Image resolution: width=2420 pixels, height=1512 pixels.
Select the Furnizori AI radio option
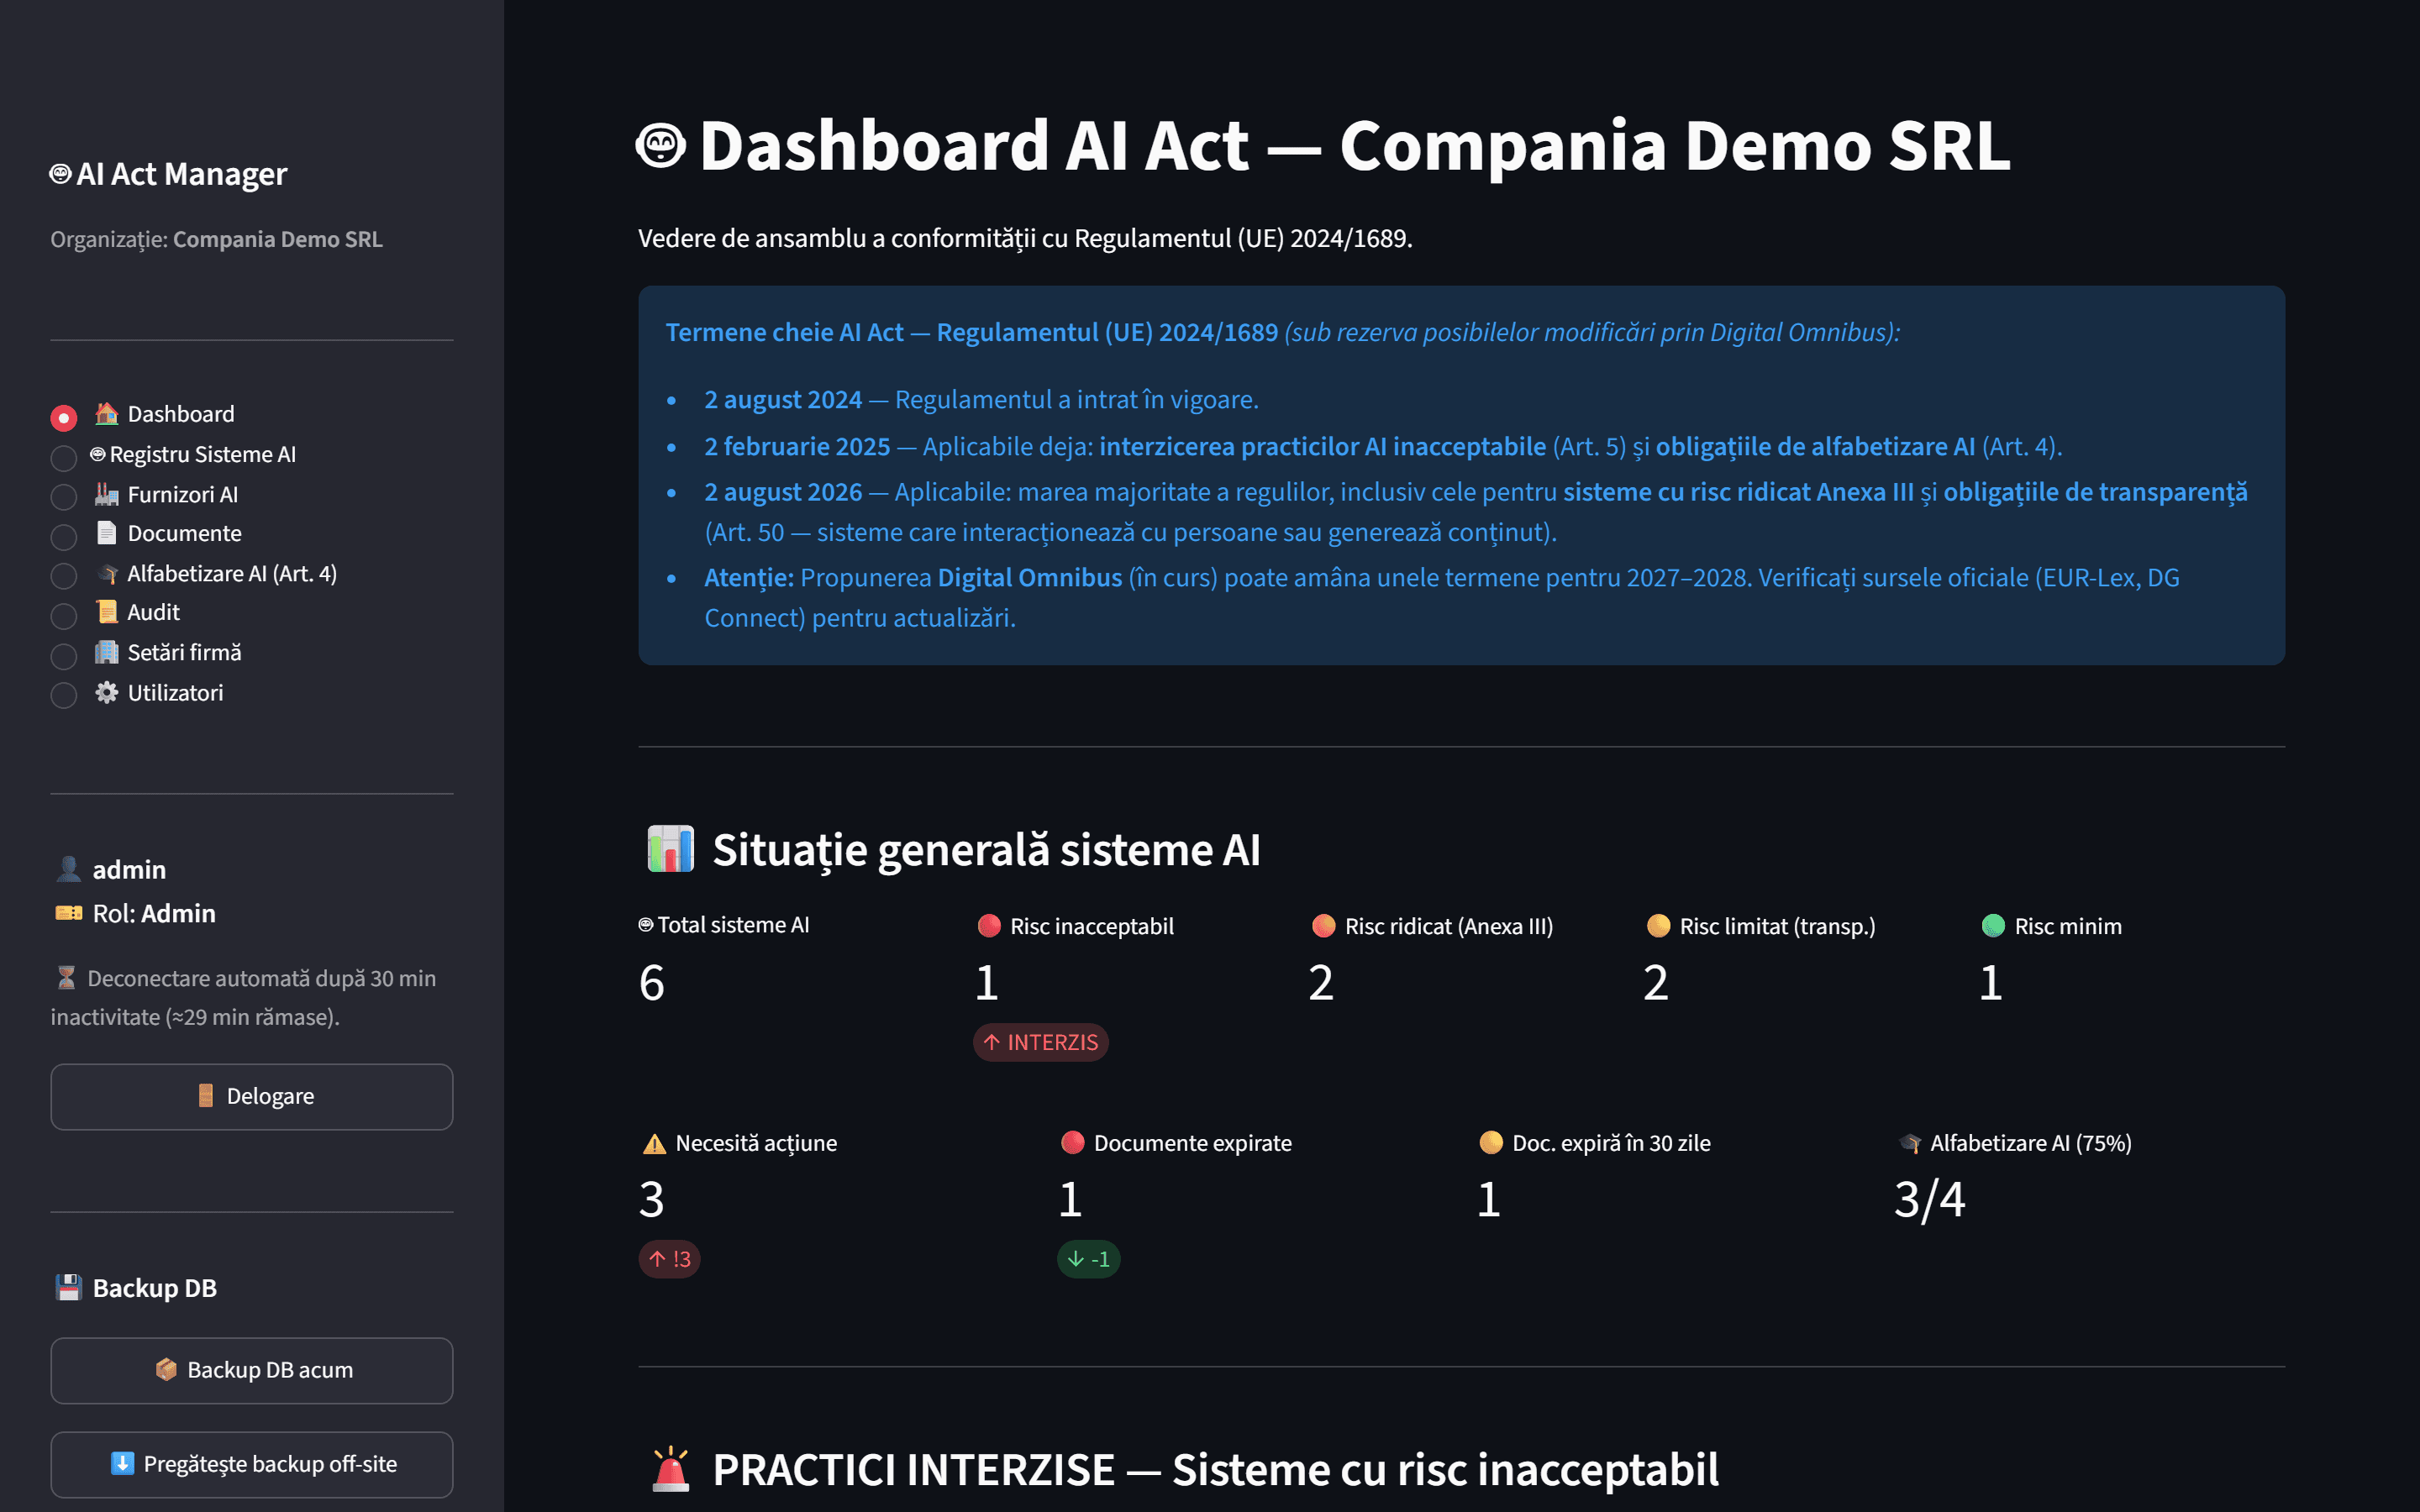pyautogui.click(x=64, y=496)
